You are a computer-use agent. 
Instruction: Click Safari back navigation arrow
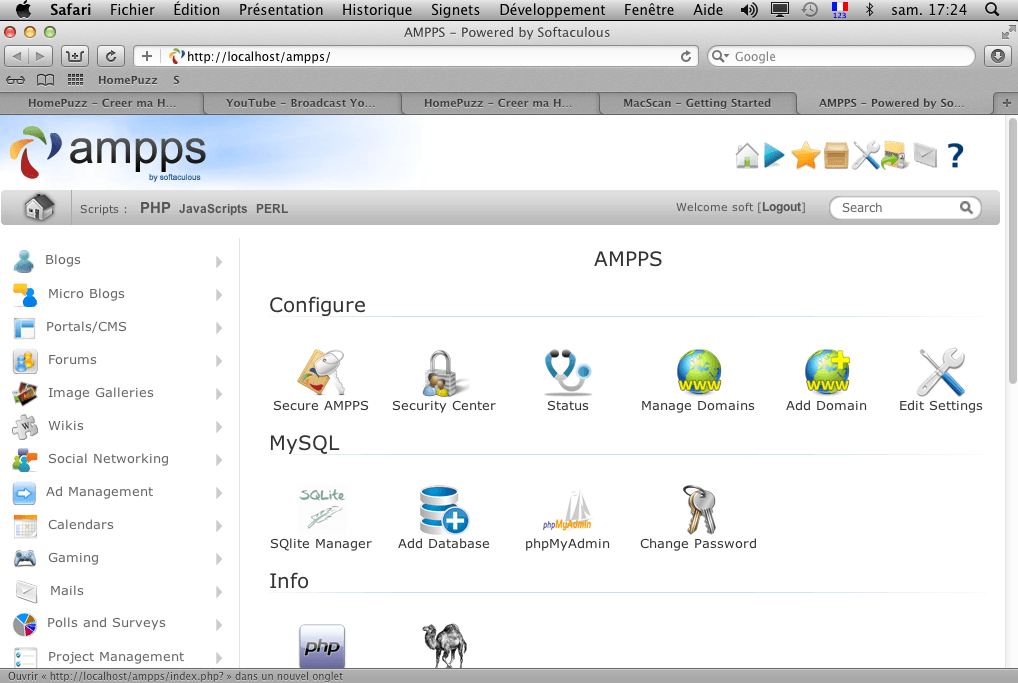17,56
